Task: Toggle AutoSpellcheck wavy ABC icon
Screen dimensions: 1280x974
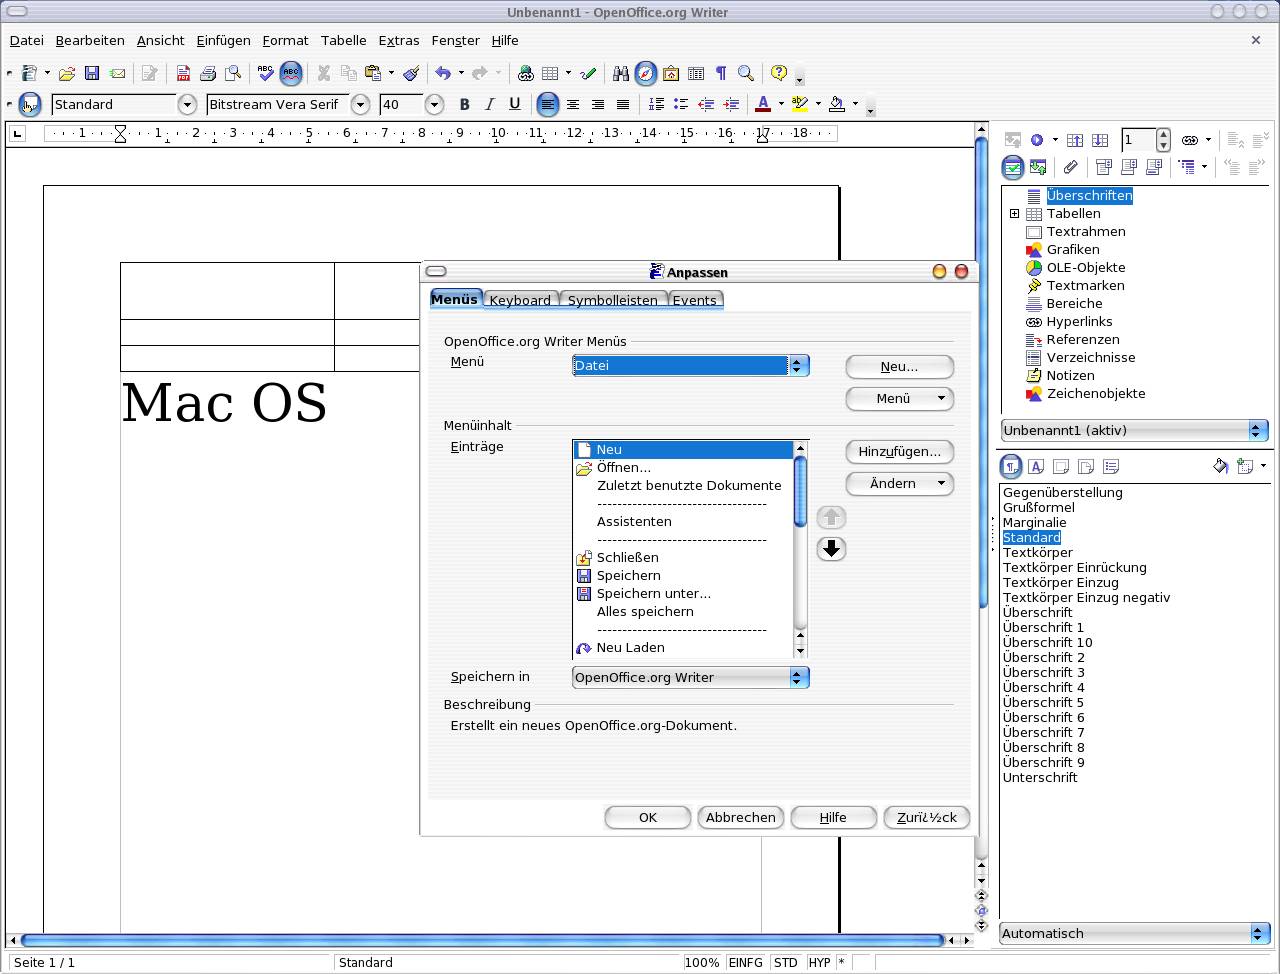Action: pos(290,73)
